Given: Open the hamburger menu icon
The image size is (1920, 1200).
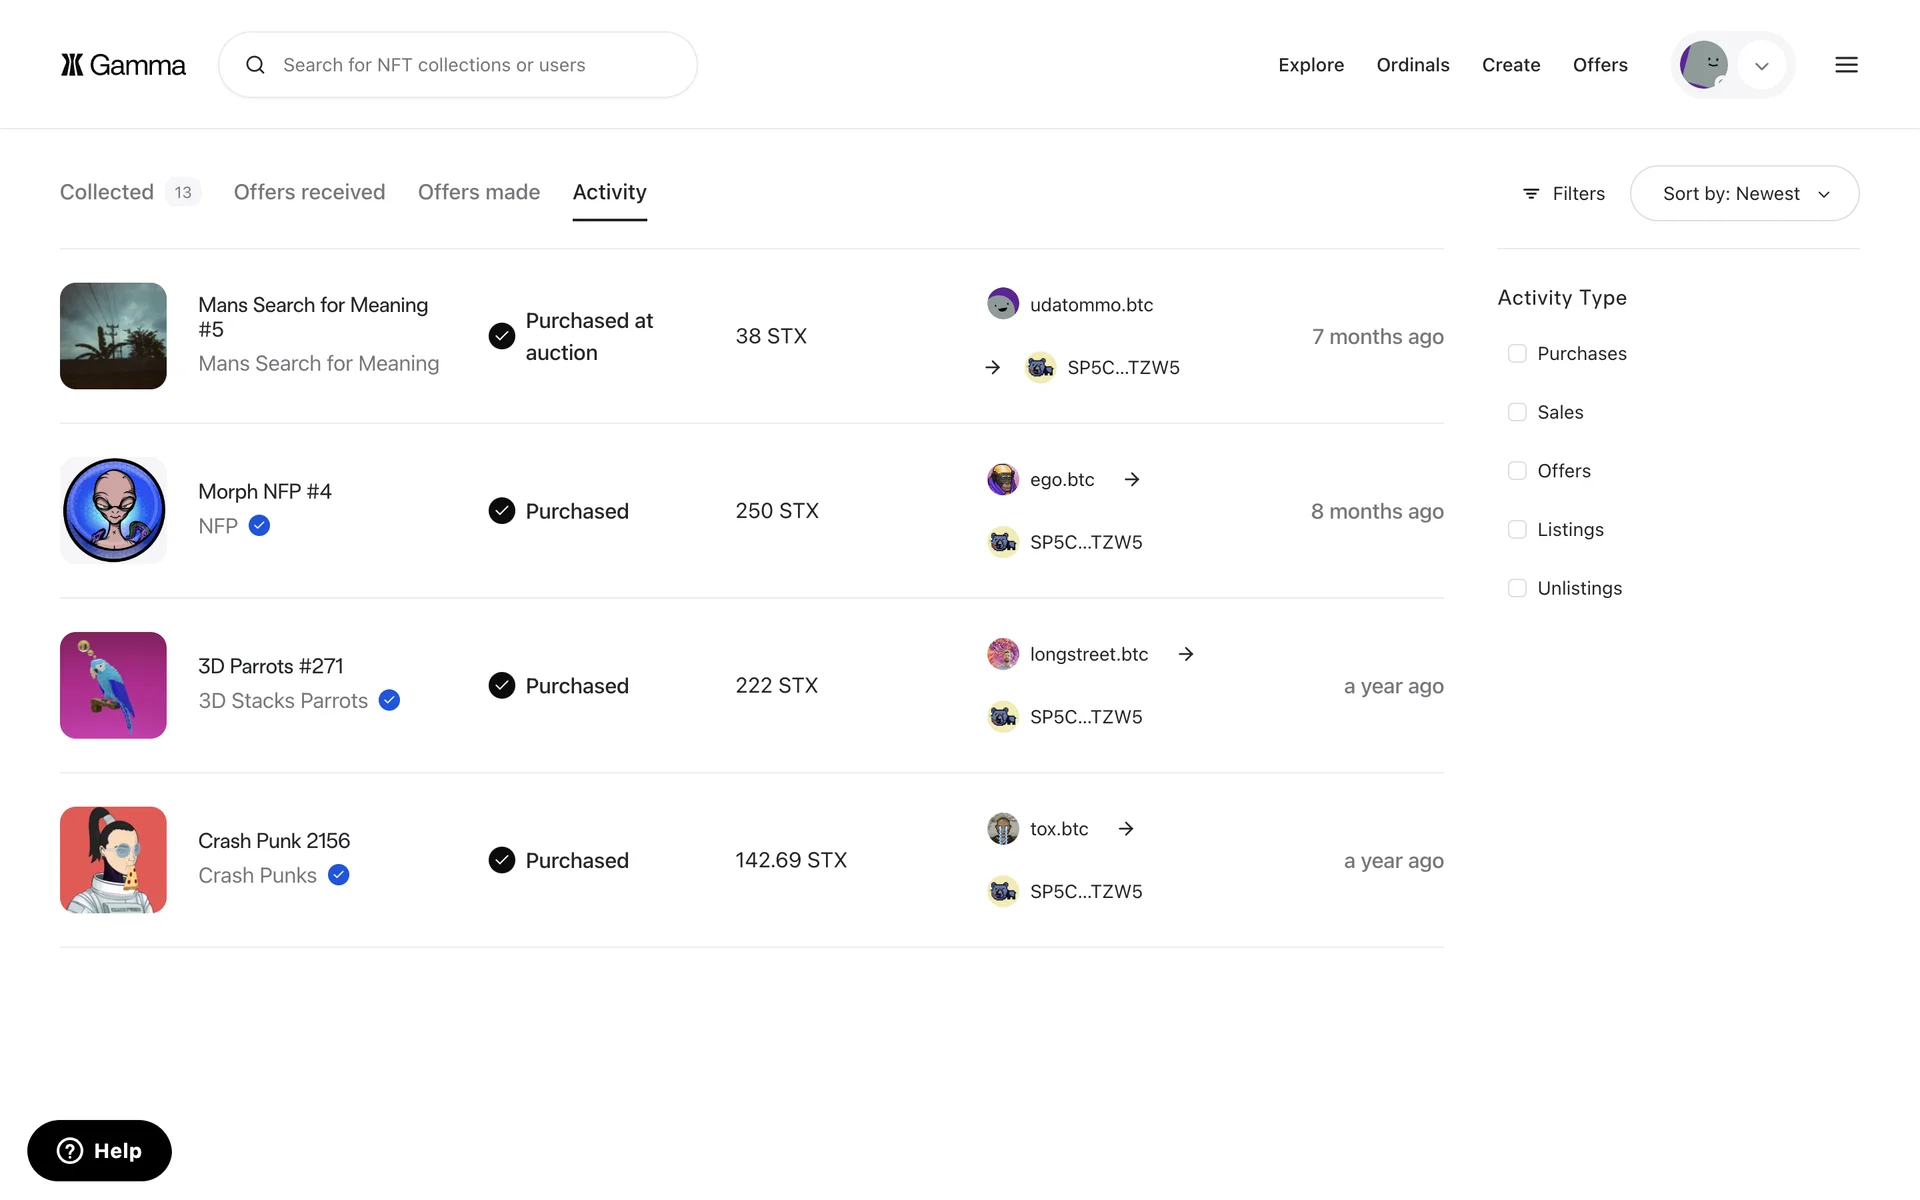Looking at the screenshot, I should point(1846,65).
